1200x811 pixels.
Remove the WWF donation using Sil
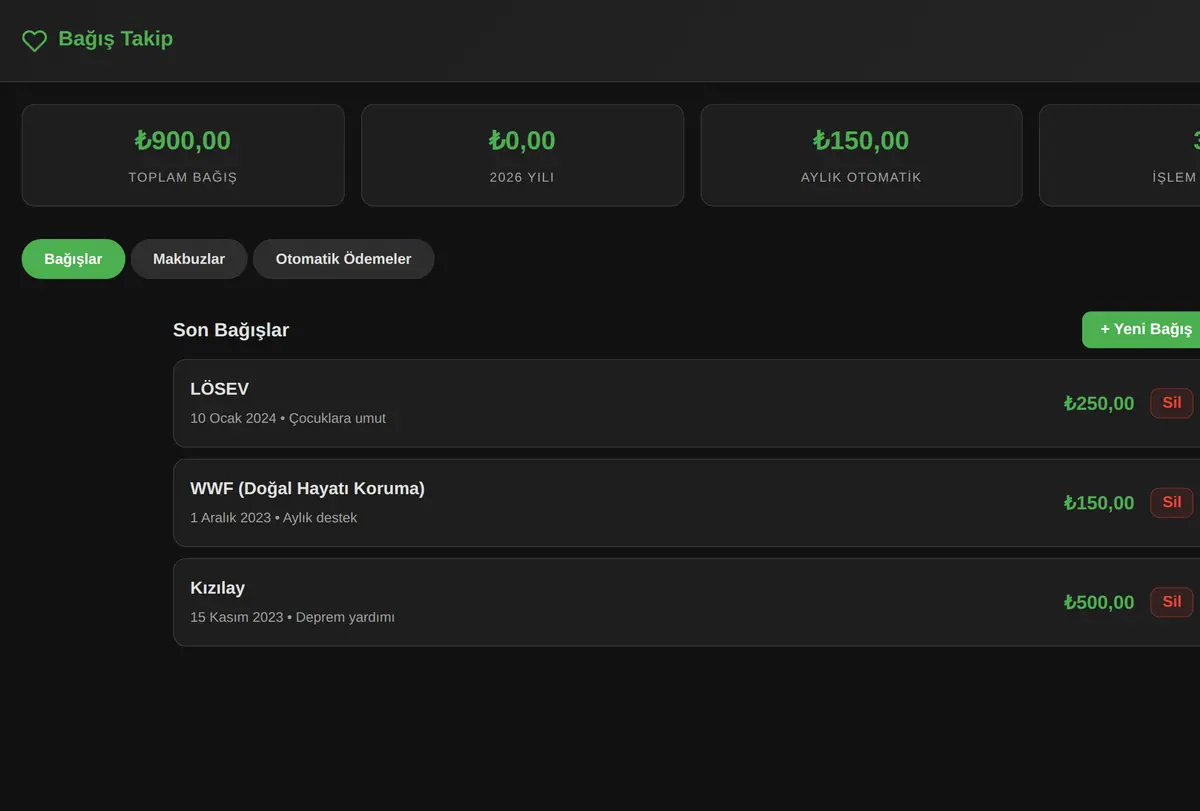tap(1171, 502)
